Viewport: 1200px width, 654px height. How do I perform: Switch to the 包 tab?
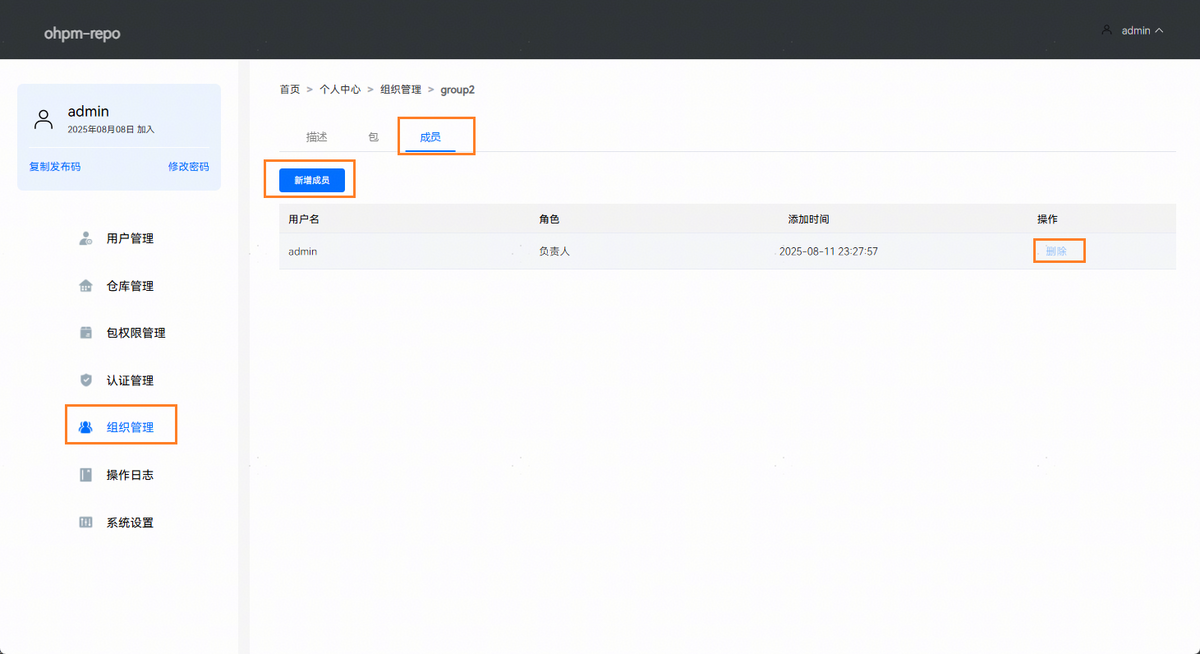pos(373,137)
